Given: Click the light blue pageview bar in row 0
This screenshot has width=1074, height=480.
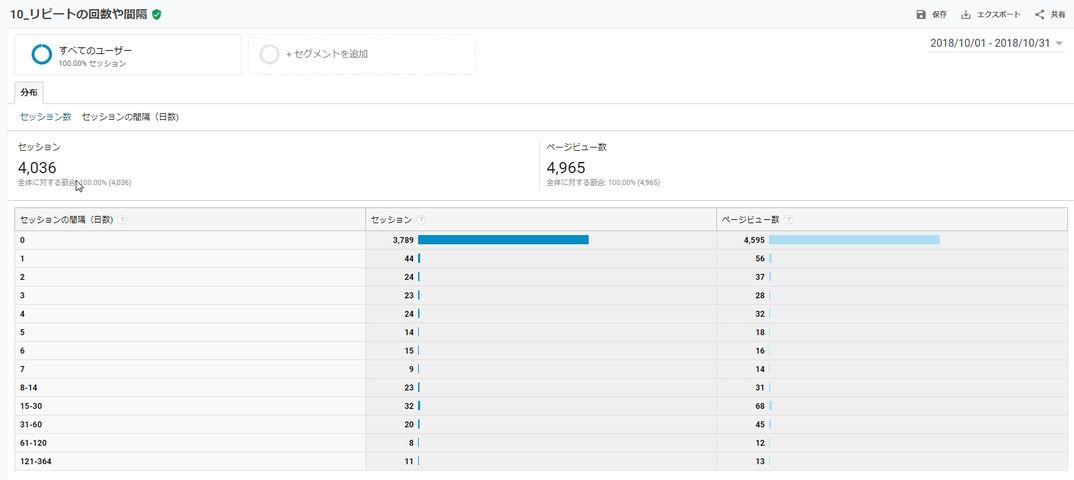Looking at the screenshot, I should pos(854,240).
